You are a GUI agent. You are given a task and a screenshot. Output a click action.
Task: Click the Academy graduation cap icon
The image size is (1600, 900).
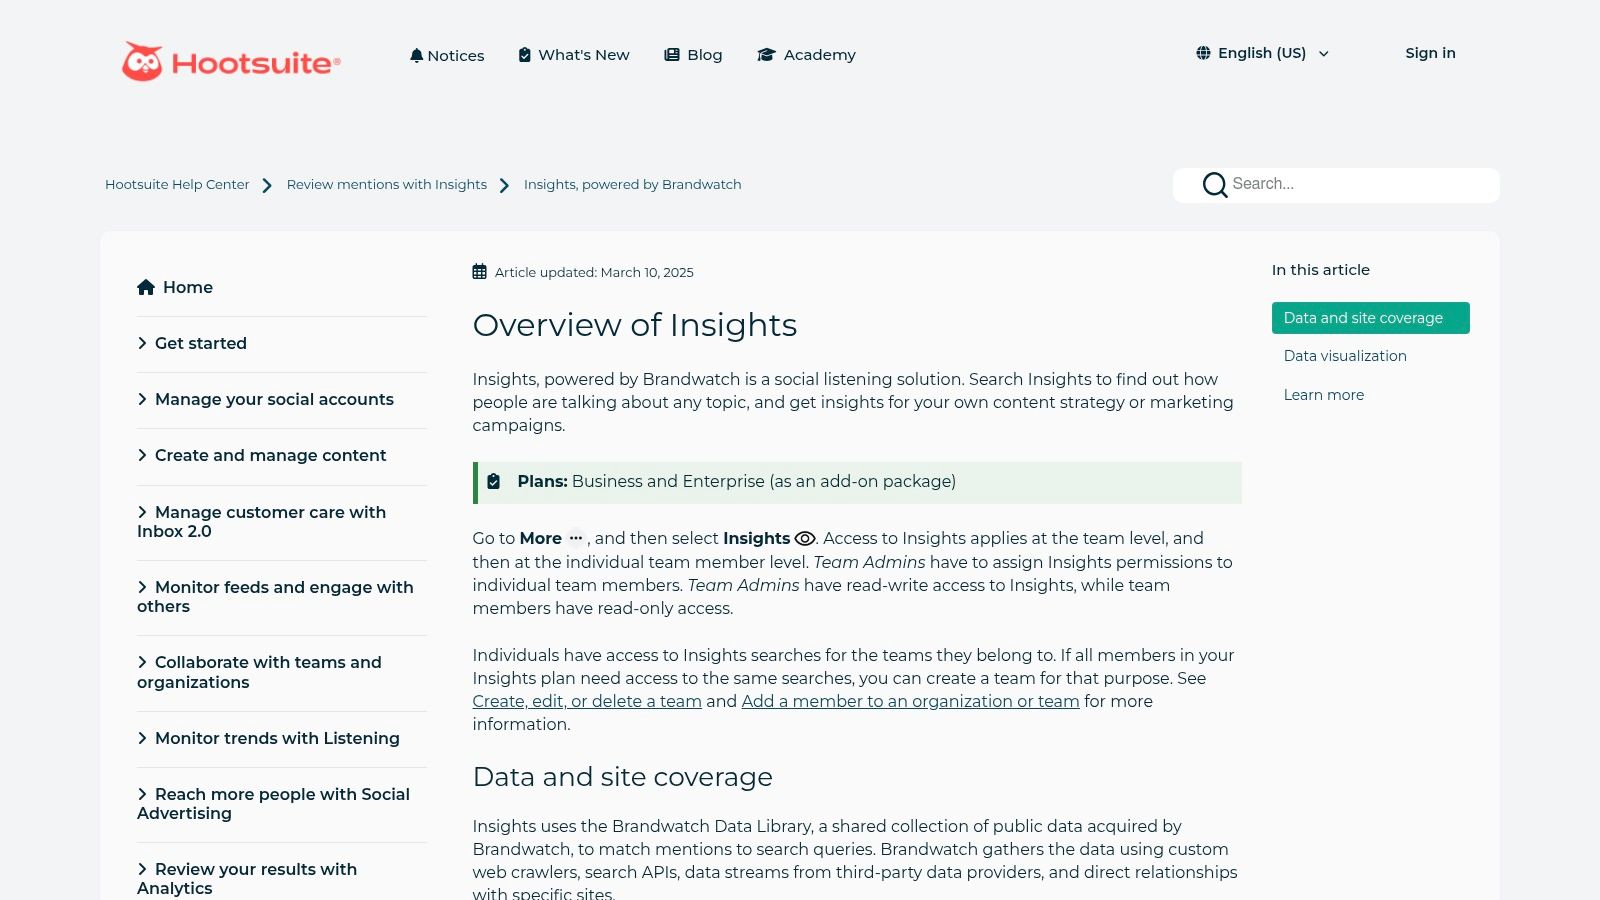pos(766,55)
